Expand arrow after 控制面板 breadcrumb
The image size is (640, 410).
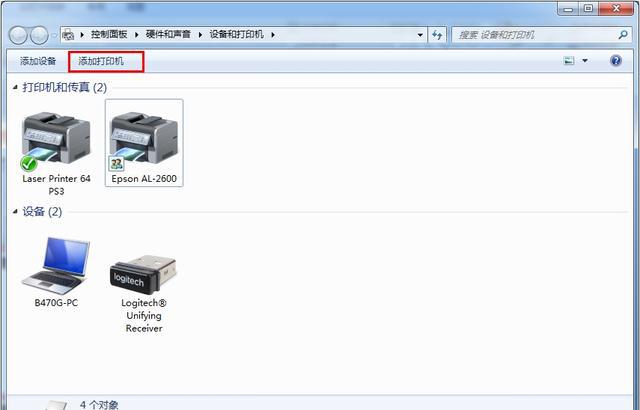[137, 35]
